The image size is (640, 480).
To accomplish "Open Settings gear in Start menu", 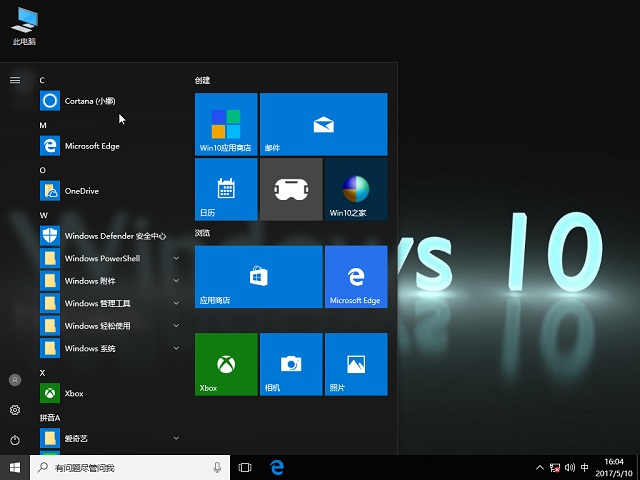I will [x=15, y=410].
